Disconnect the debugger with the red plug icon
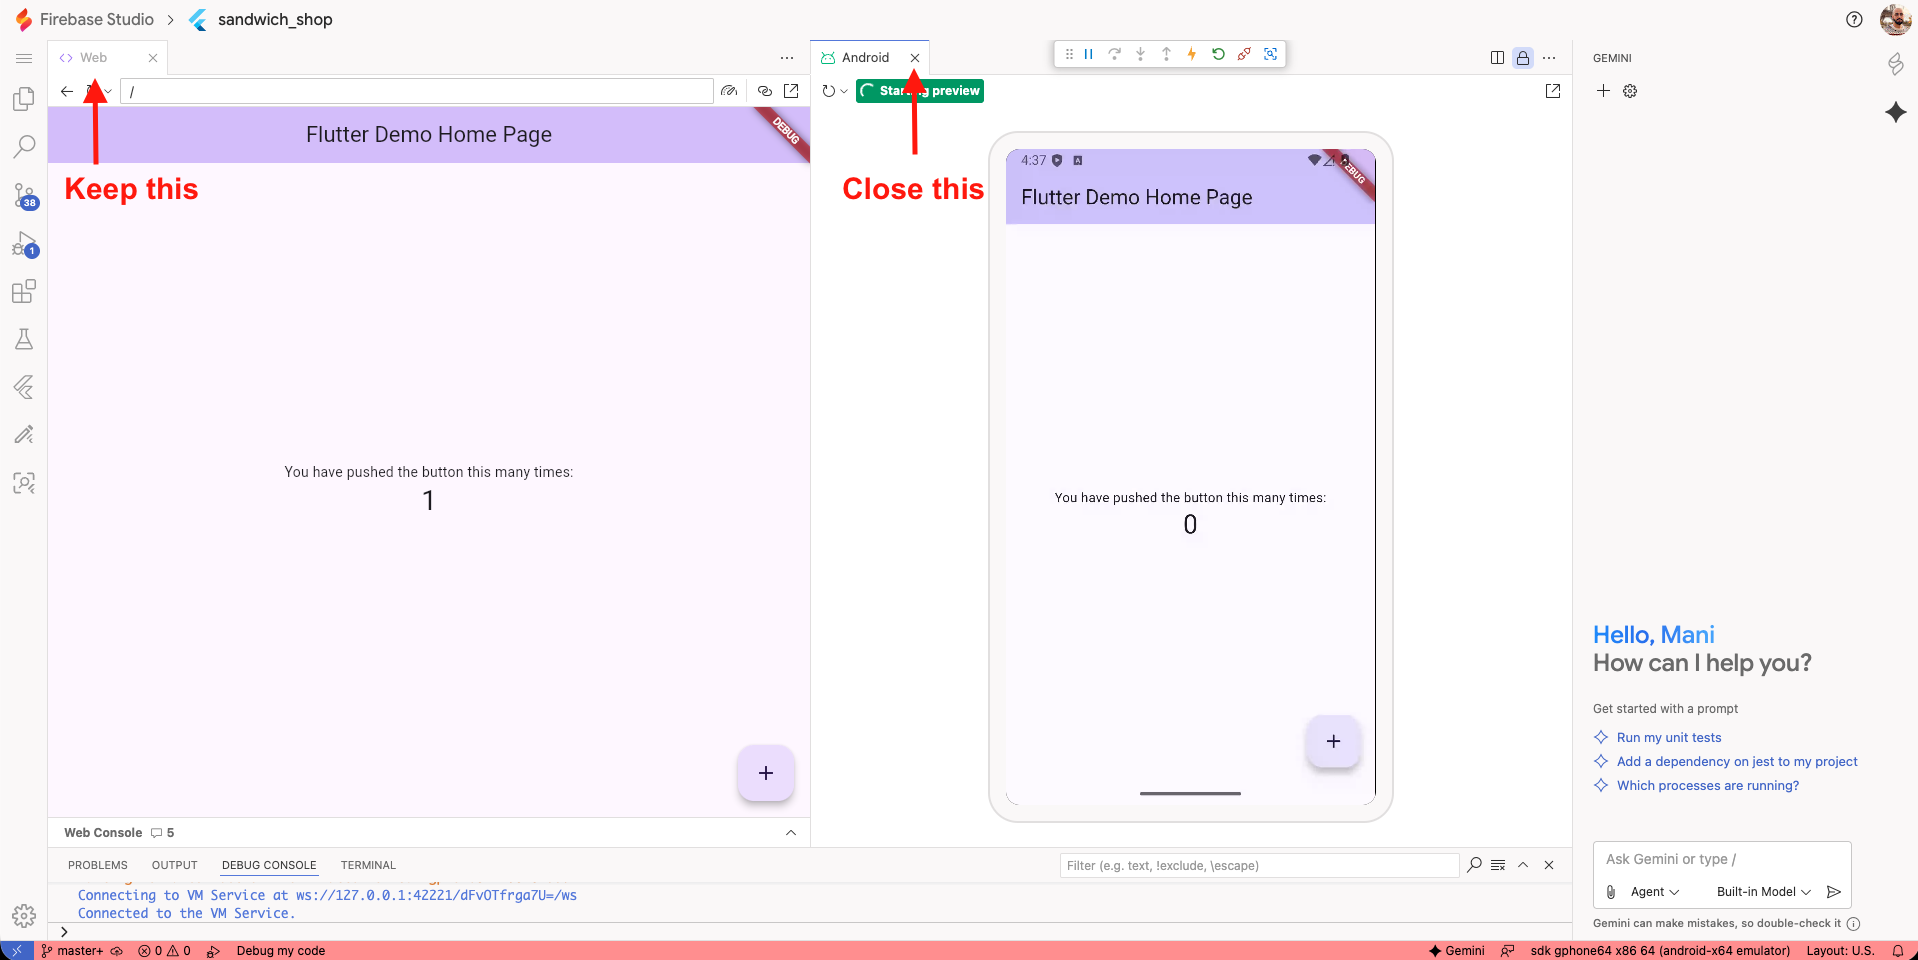The height and width of the screenshot is (960, 1918). [x=1244, y=55]
